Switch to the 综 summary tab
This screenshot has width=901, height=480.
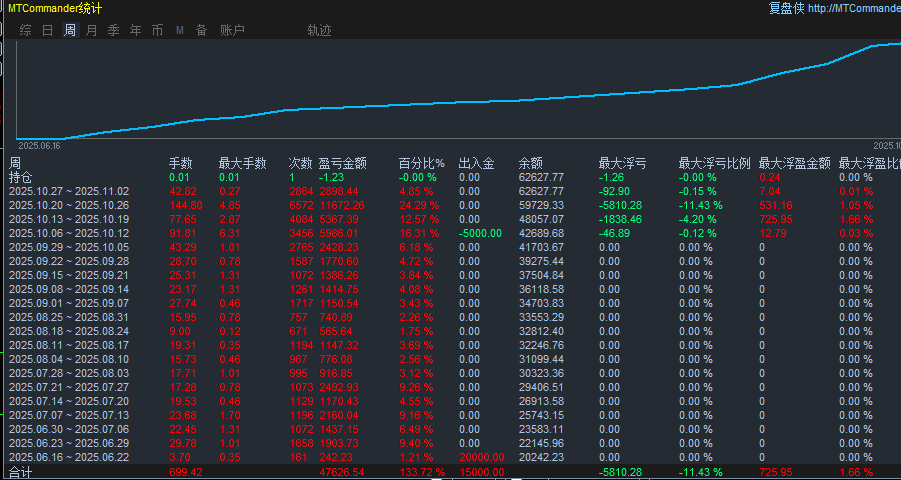coord(25,30)
